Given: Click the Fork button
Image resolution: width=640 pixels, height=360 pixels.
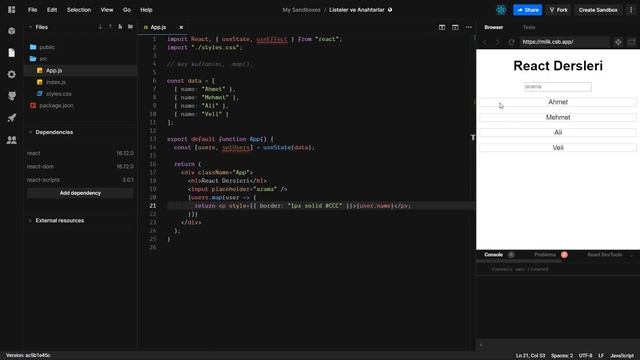Looking at the screenshot, I should (558, 10).
